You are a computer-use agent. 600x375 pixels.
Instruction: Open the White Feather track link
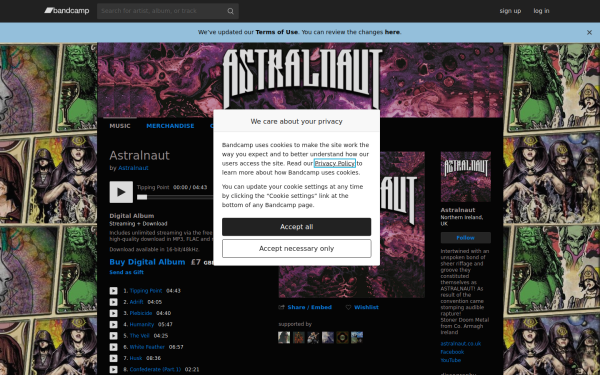[x=147, y=347]
